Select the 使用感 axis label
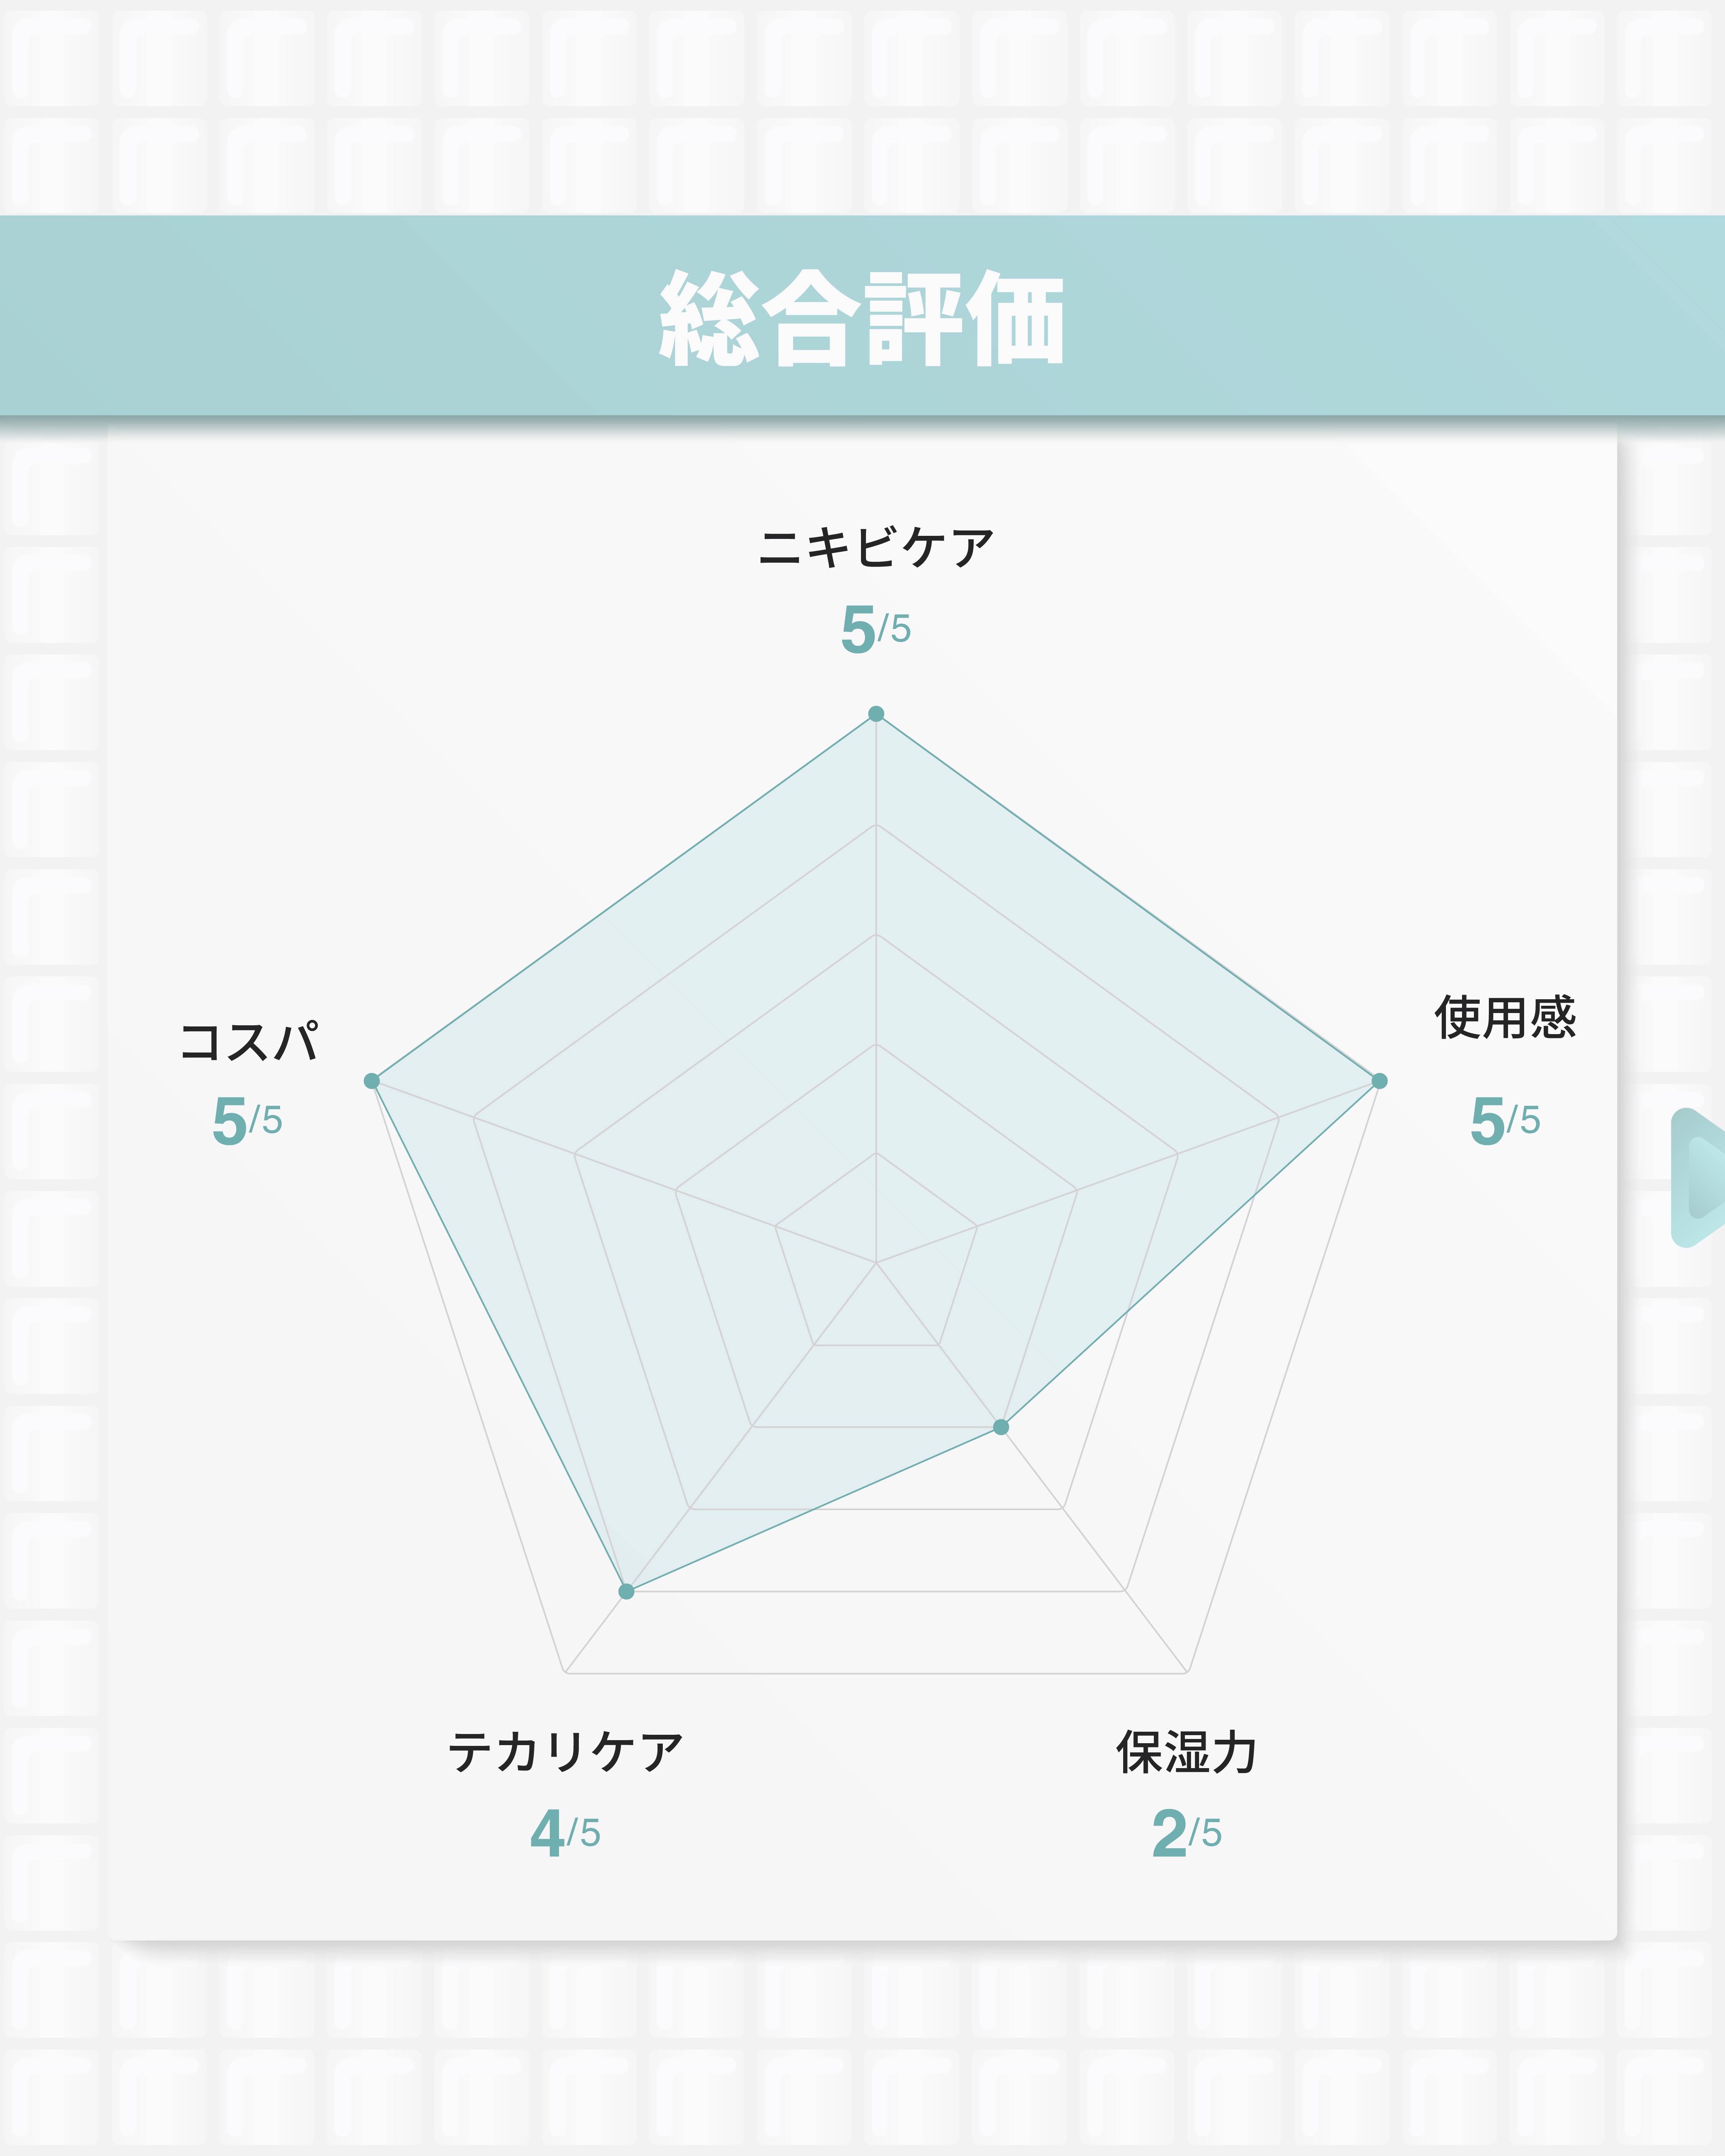Screen dimensions: 1725x2156 tap(1505, 1018)
